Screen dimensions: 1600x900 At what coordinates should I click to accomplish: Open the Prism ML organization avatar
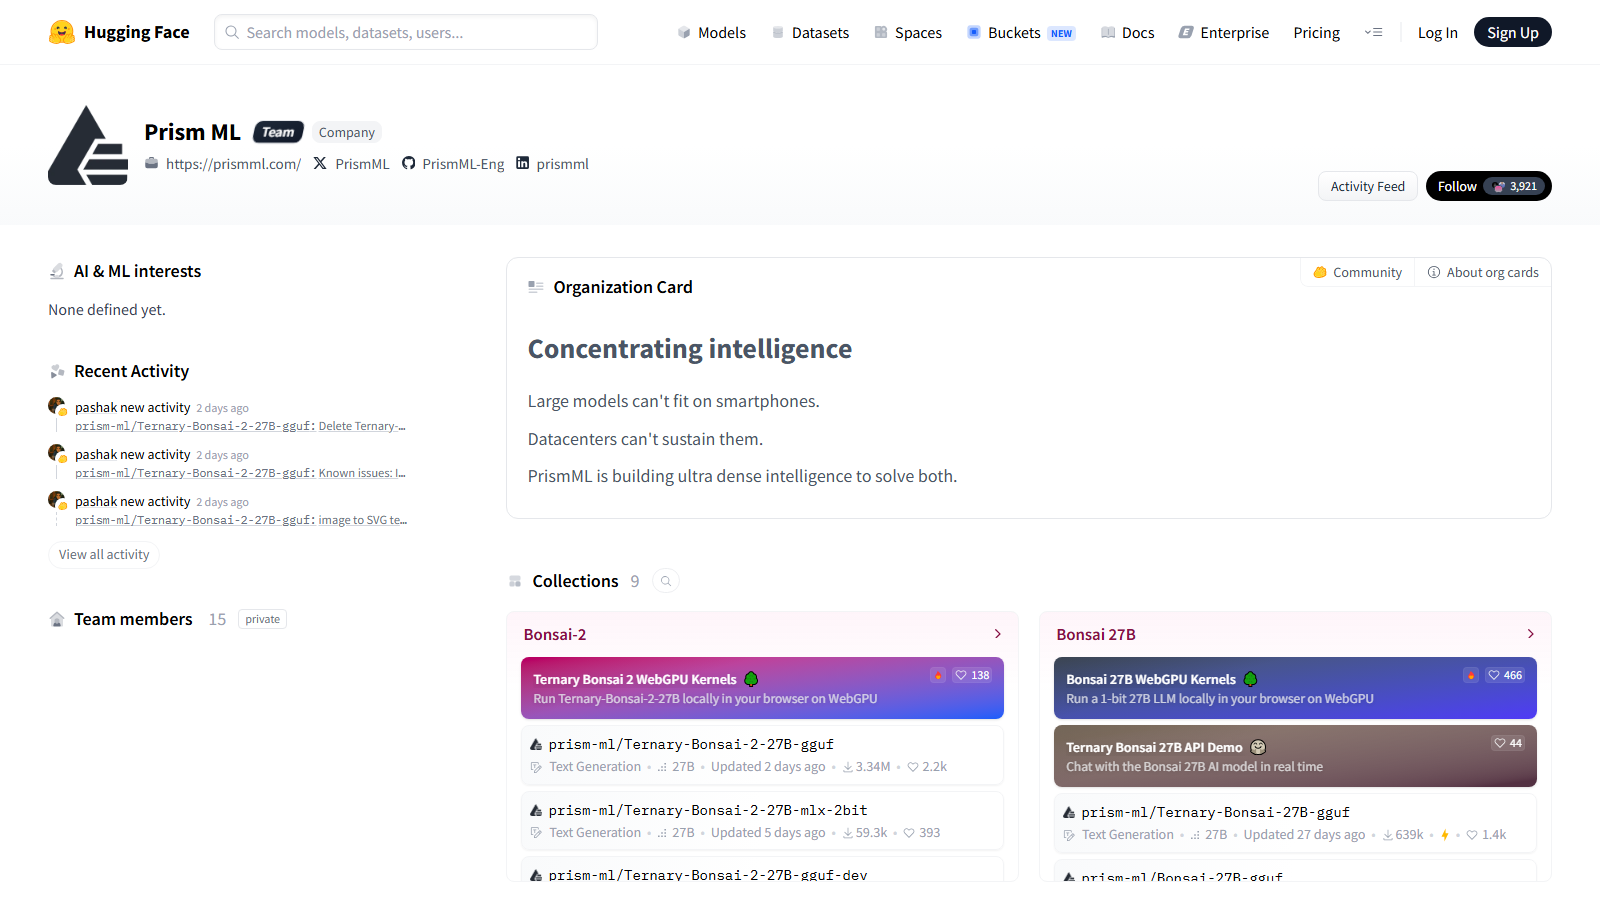88,145
